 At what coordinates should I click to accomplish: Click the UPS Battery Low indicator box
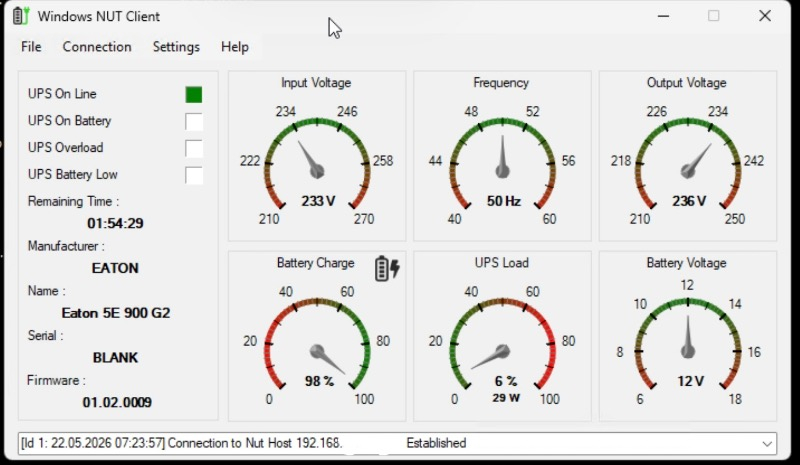(194, 175)
